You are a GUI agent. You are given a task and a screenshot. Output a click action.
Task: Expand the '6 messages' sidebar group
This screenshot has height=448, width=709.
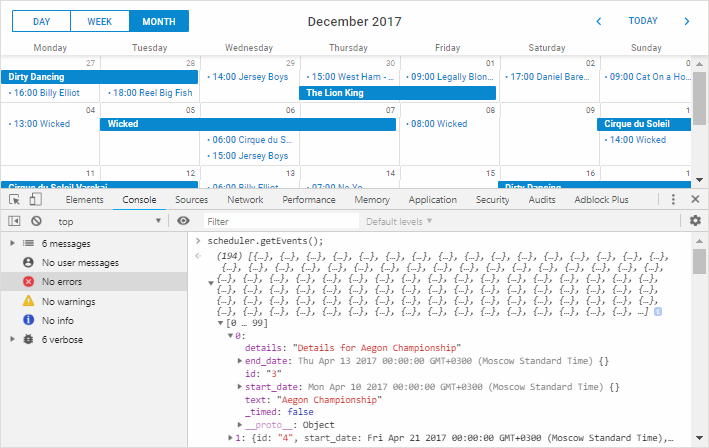tap(12, 243)
